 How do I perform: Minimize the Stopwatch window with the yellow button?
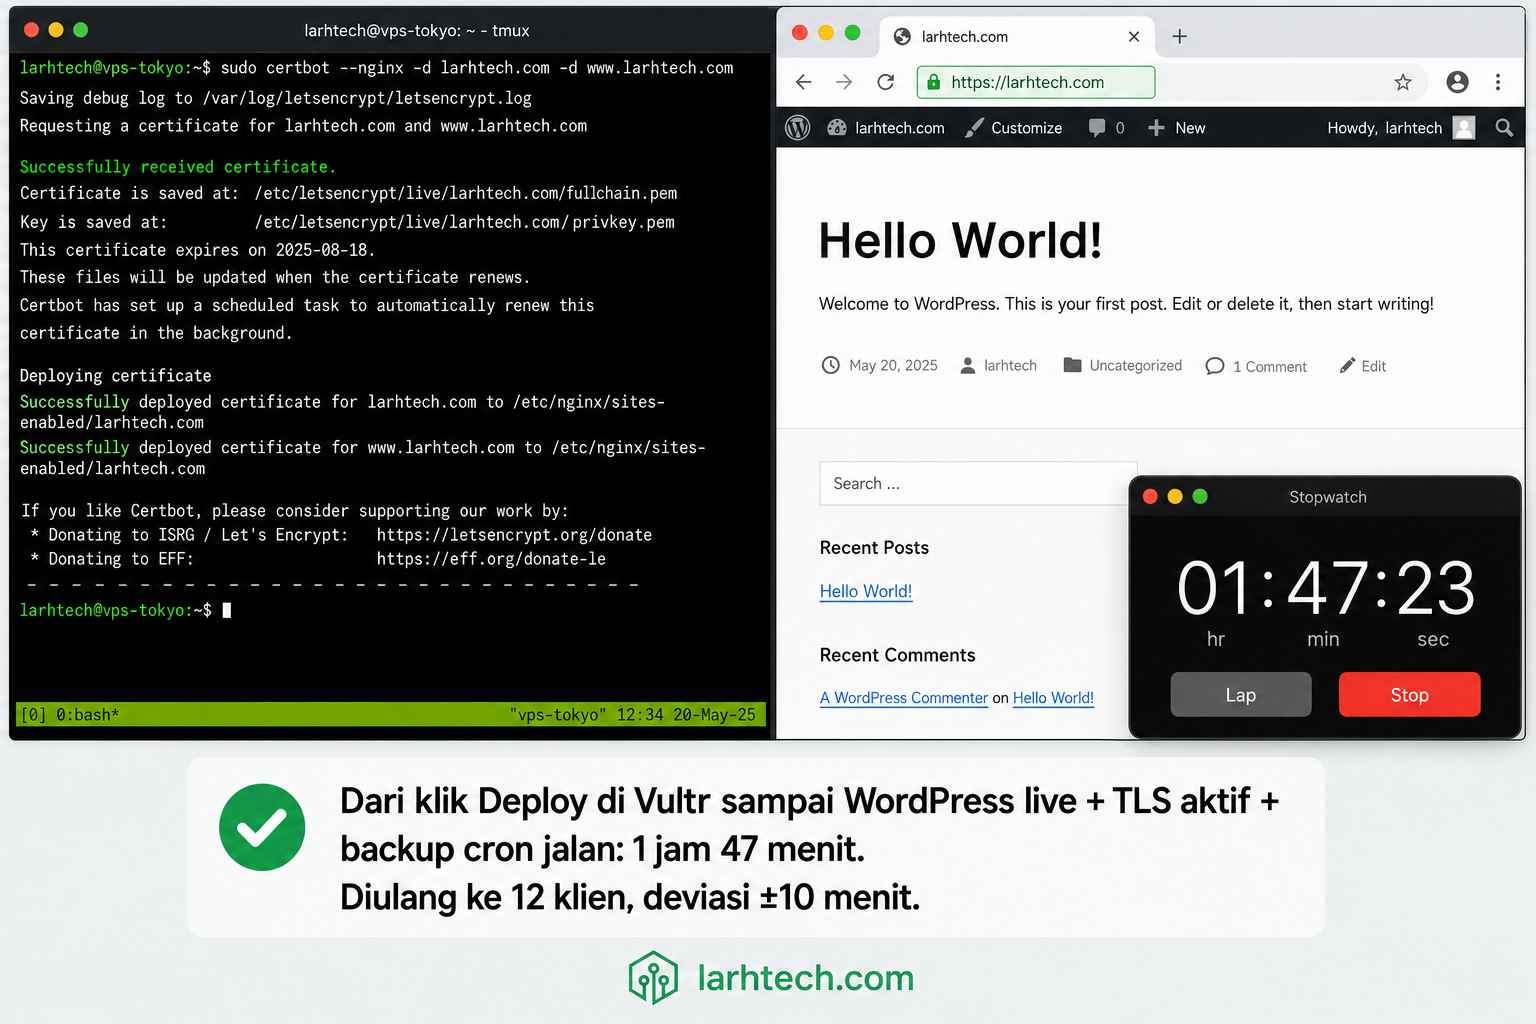(1175, 497)
